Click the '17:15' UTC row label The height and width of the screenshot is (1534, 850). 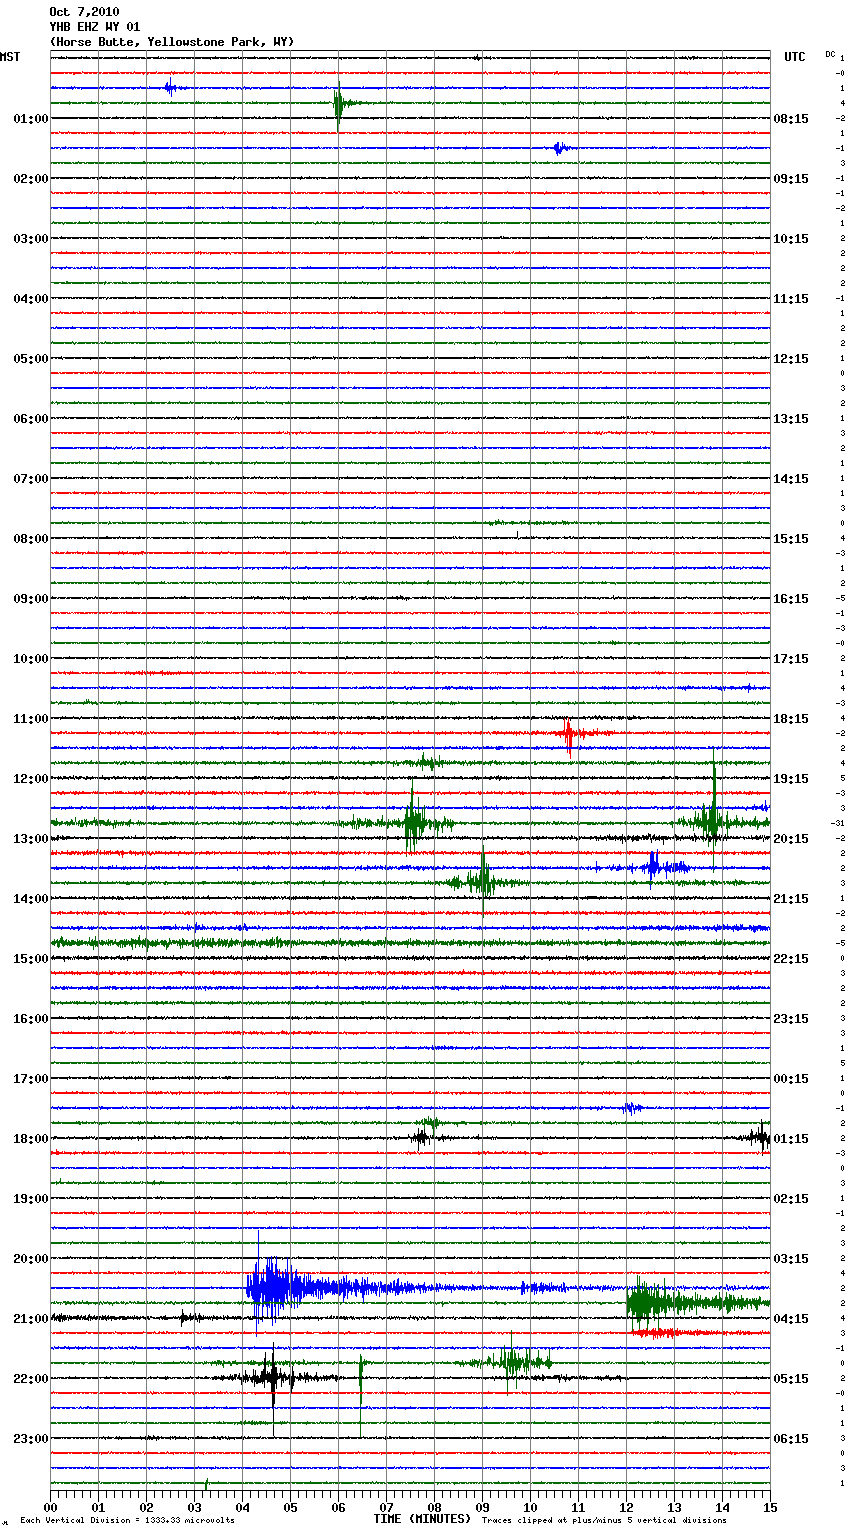pyautogui.click(x=791, y=659)
